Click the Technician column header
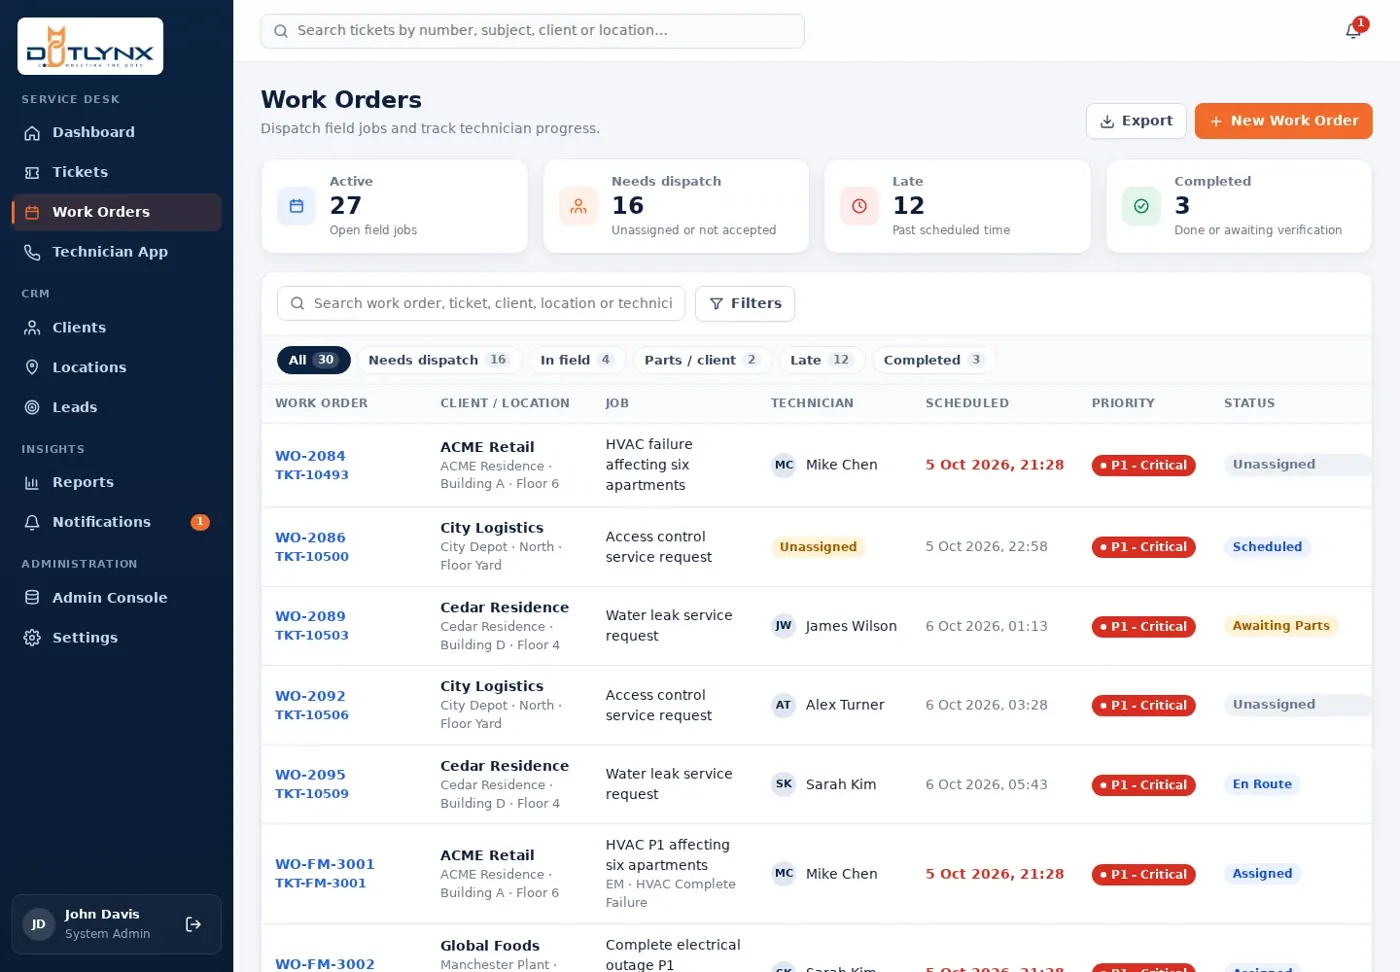The width and height of the screenshot is (1400, 972). [812, 403]
